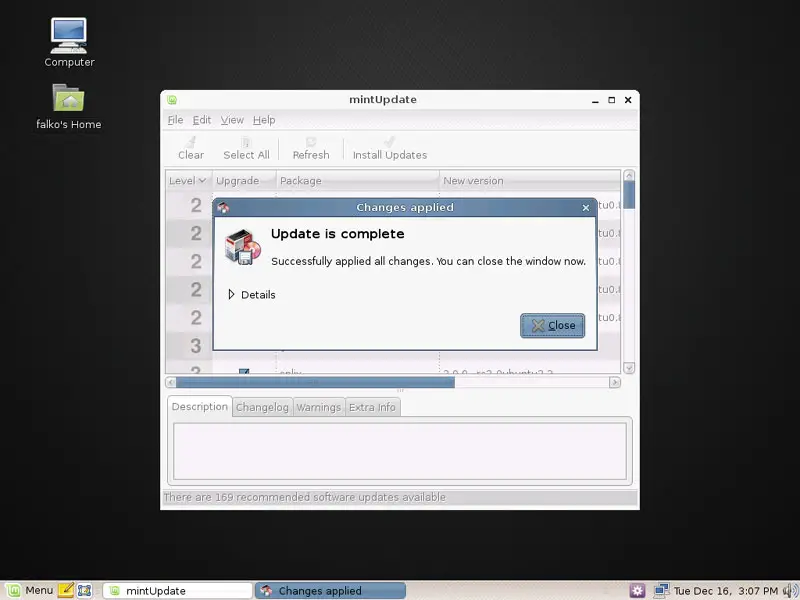Click the Select All toolbar icon

[246, 148]
